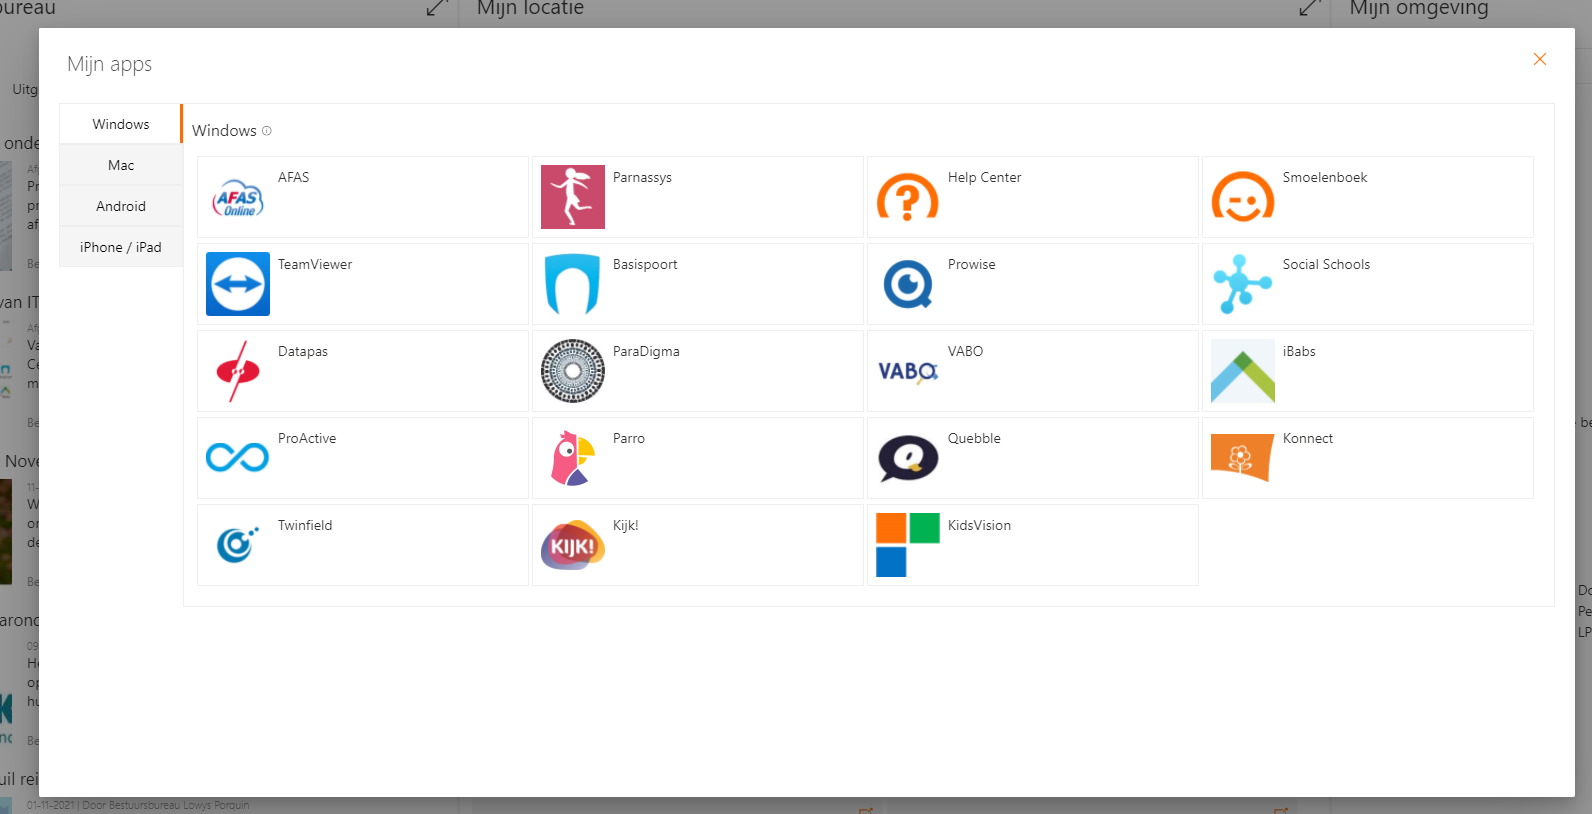Open Help Center question mark icon

point(908,197)
